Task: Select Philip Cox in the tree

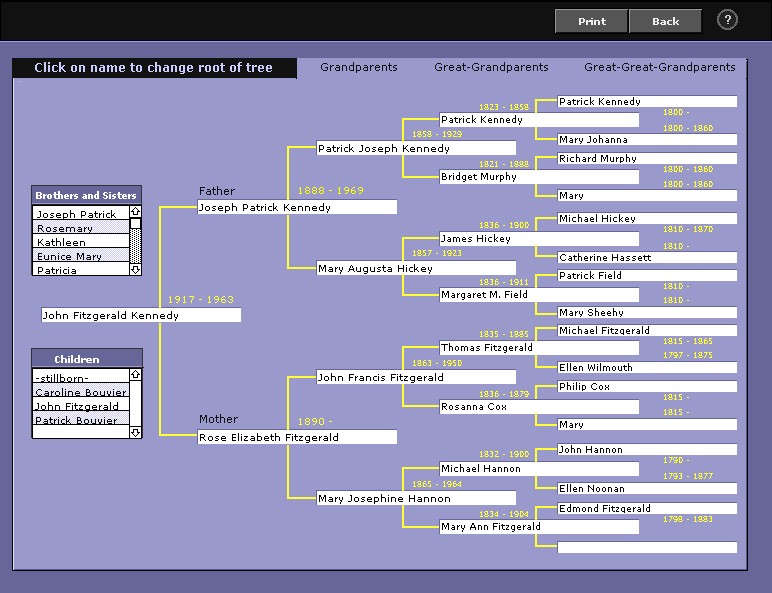Action: pyautogui.click(x=647, y=386)
